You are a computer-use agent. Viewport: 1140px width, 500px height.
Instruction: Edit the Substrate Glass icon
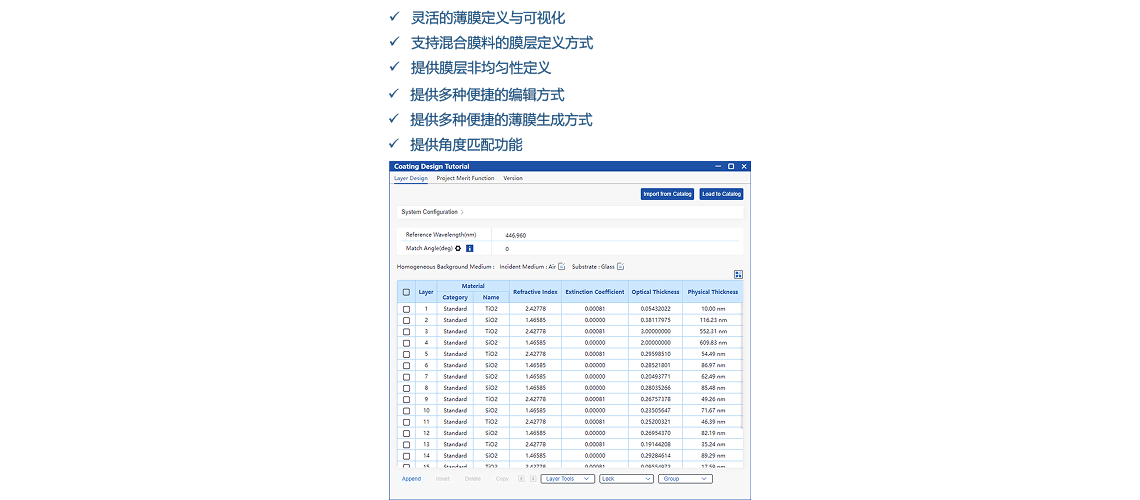621,267
